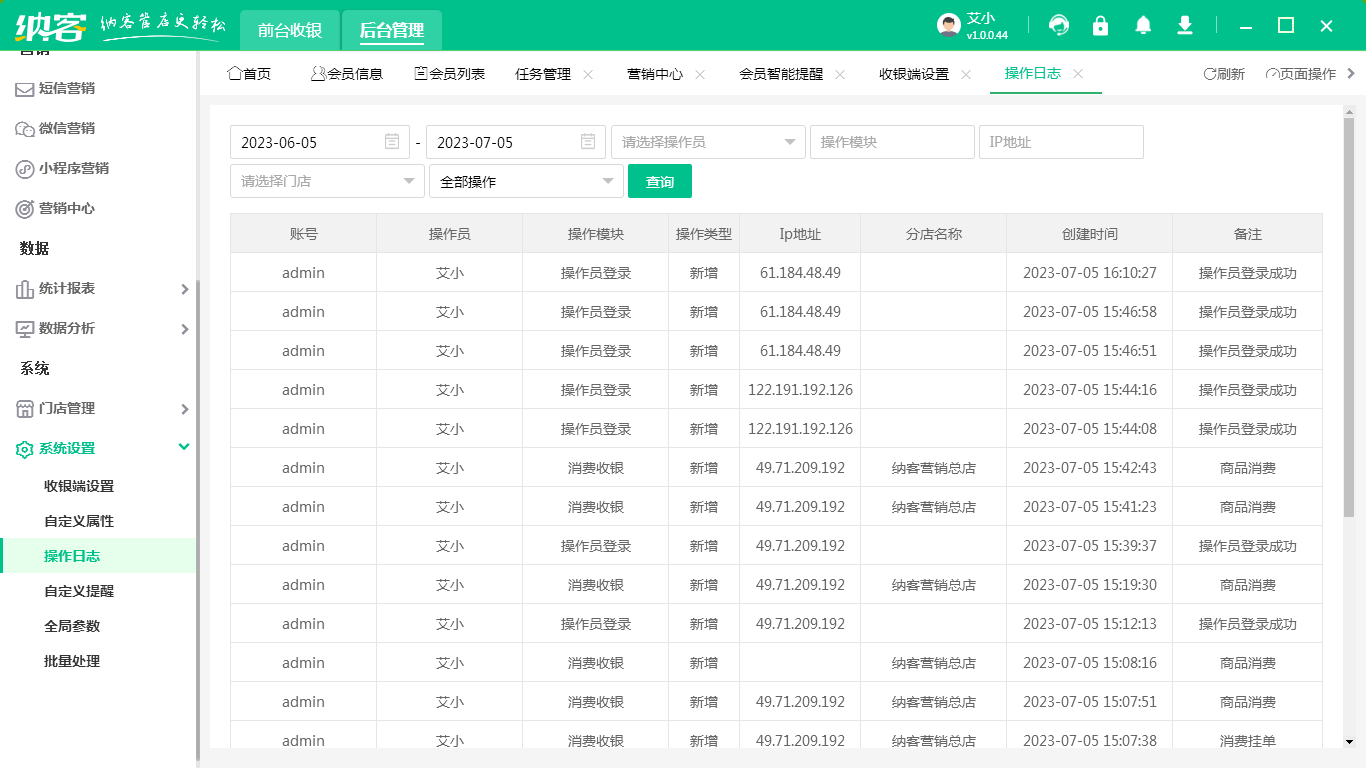Open calendar picker for end date 2023-07-05
The width and height of the screenshot is (1366, 768).
click(x=588, y=142)
